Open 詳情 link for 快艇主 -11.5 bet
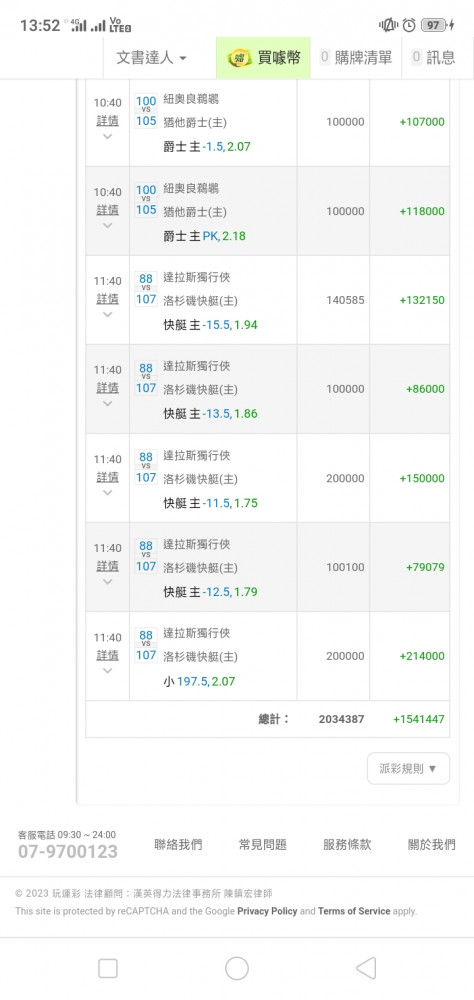The width and height of the screenshot is (474, 1000). coord(107,477)
